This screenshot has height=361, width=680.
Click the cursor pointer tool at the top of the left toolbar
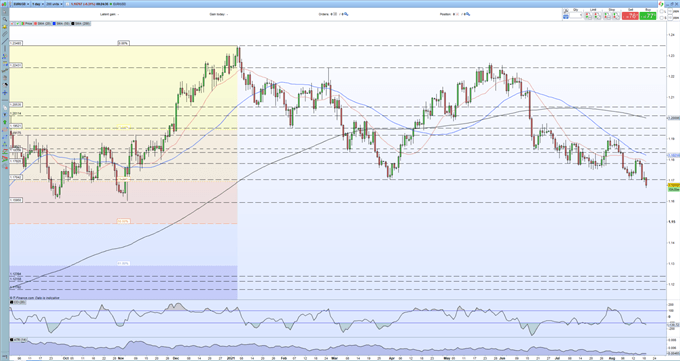point(4,12)
